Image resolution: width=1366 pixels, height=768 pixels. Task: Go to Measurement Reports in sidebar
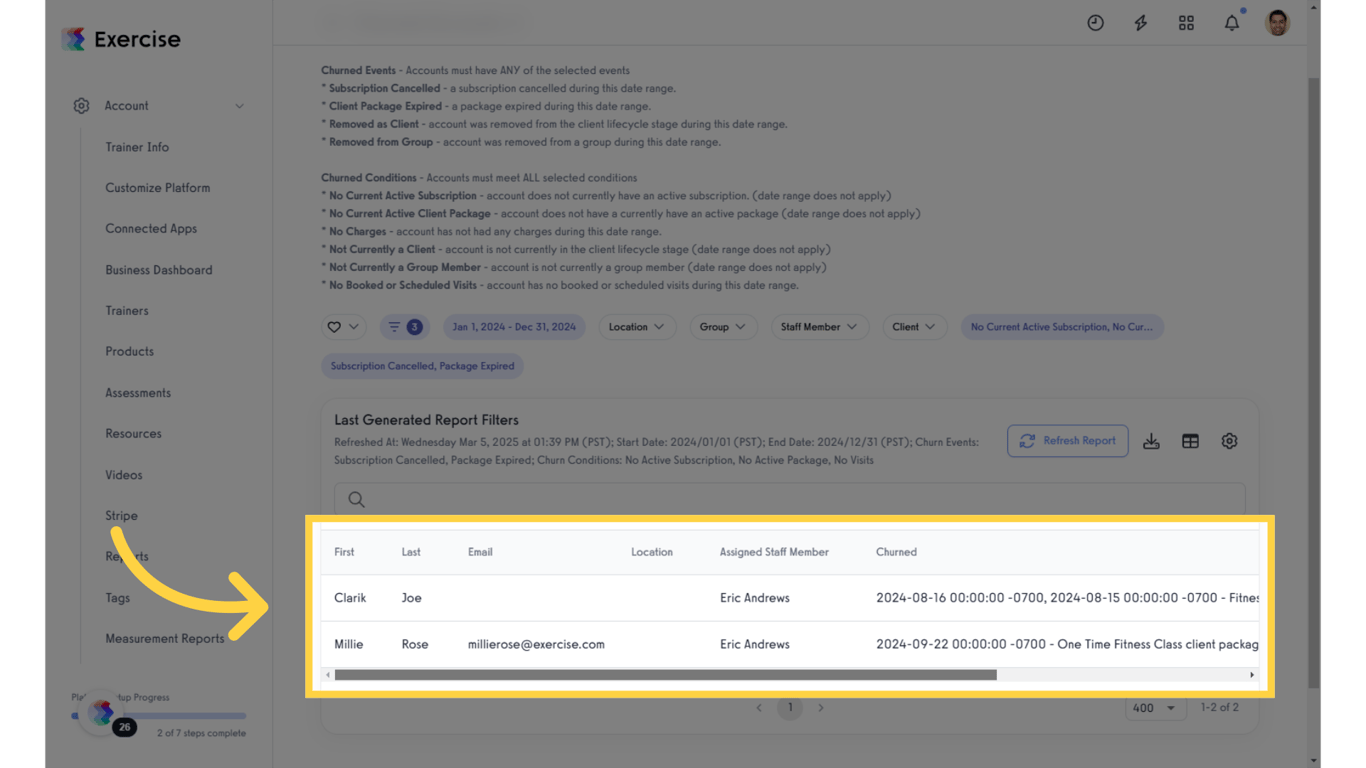coord(165,638)
